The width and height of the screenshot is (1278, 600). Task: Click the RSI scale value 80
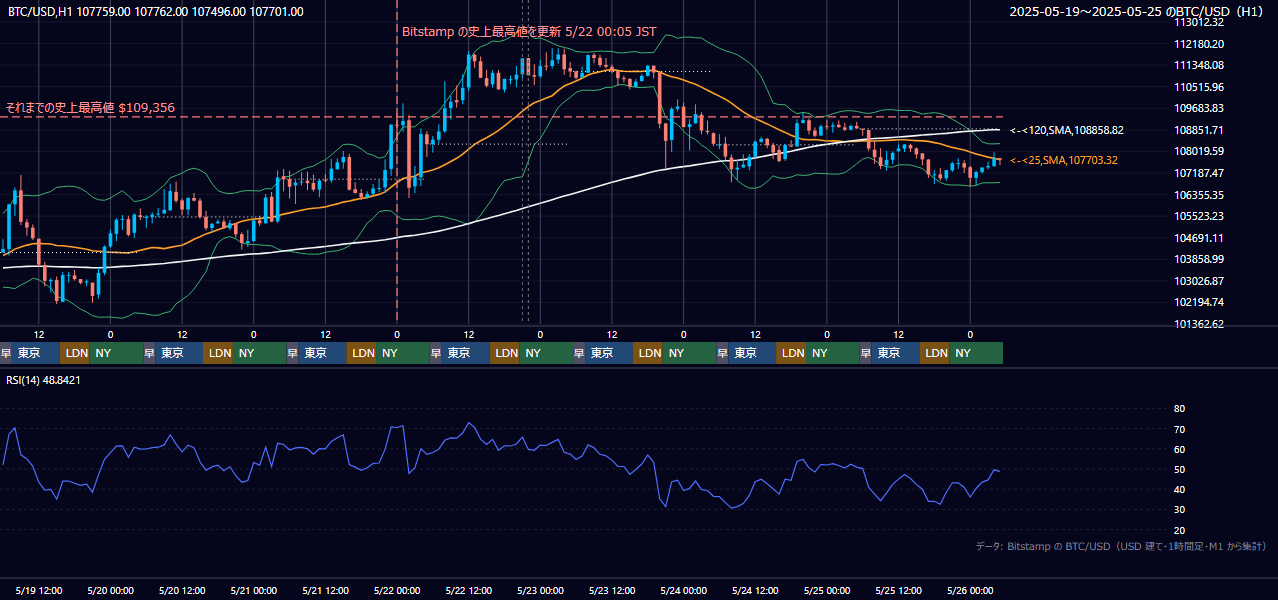(1179, 409)
